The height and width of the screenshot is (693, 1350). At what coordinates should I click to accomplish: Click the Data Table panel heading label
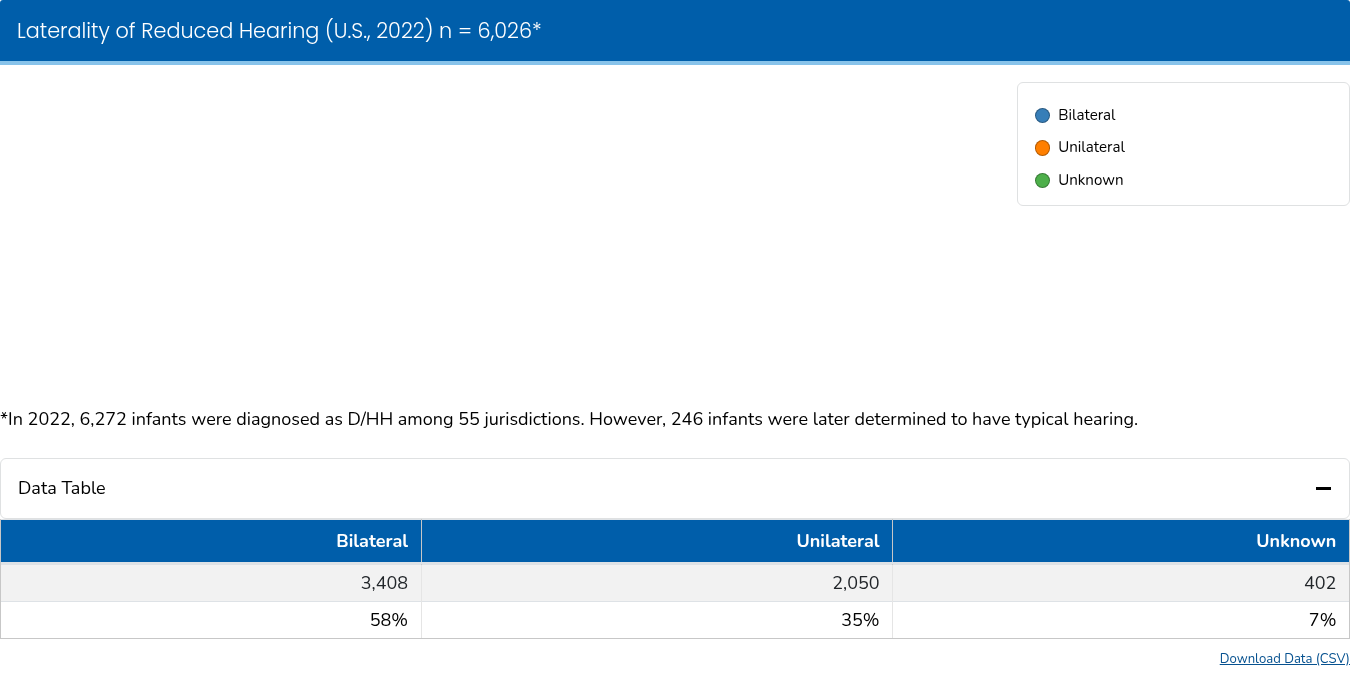tap(62, 488)
